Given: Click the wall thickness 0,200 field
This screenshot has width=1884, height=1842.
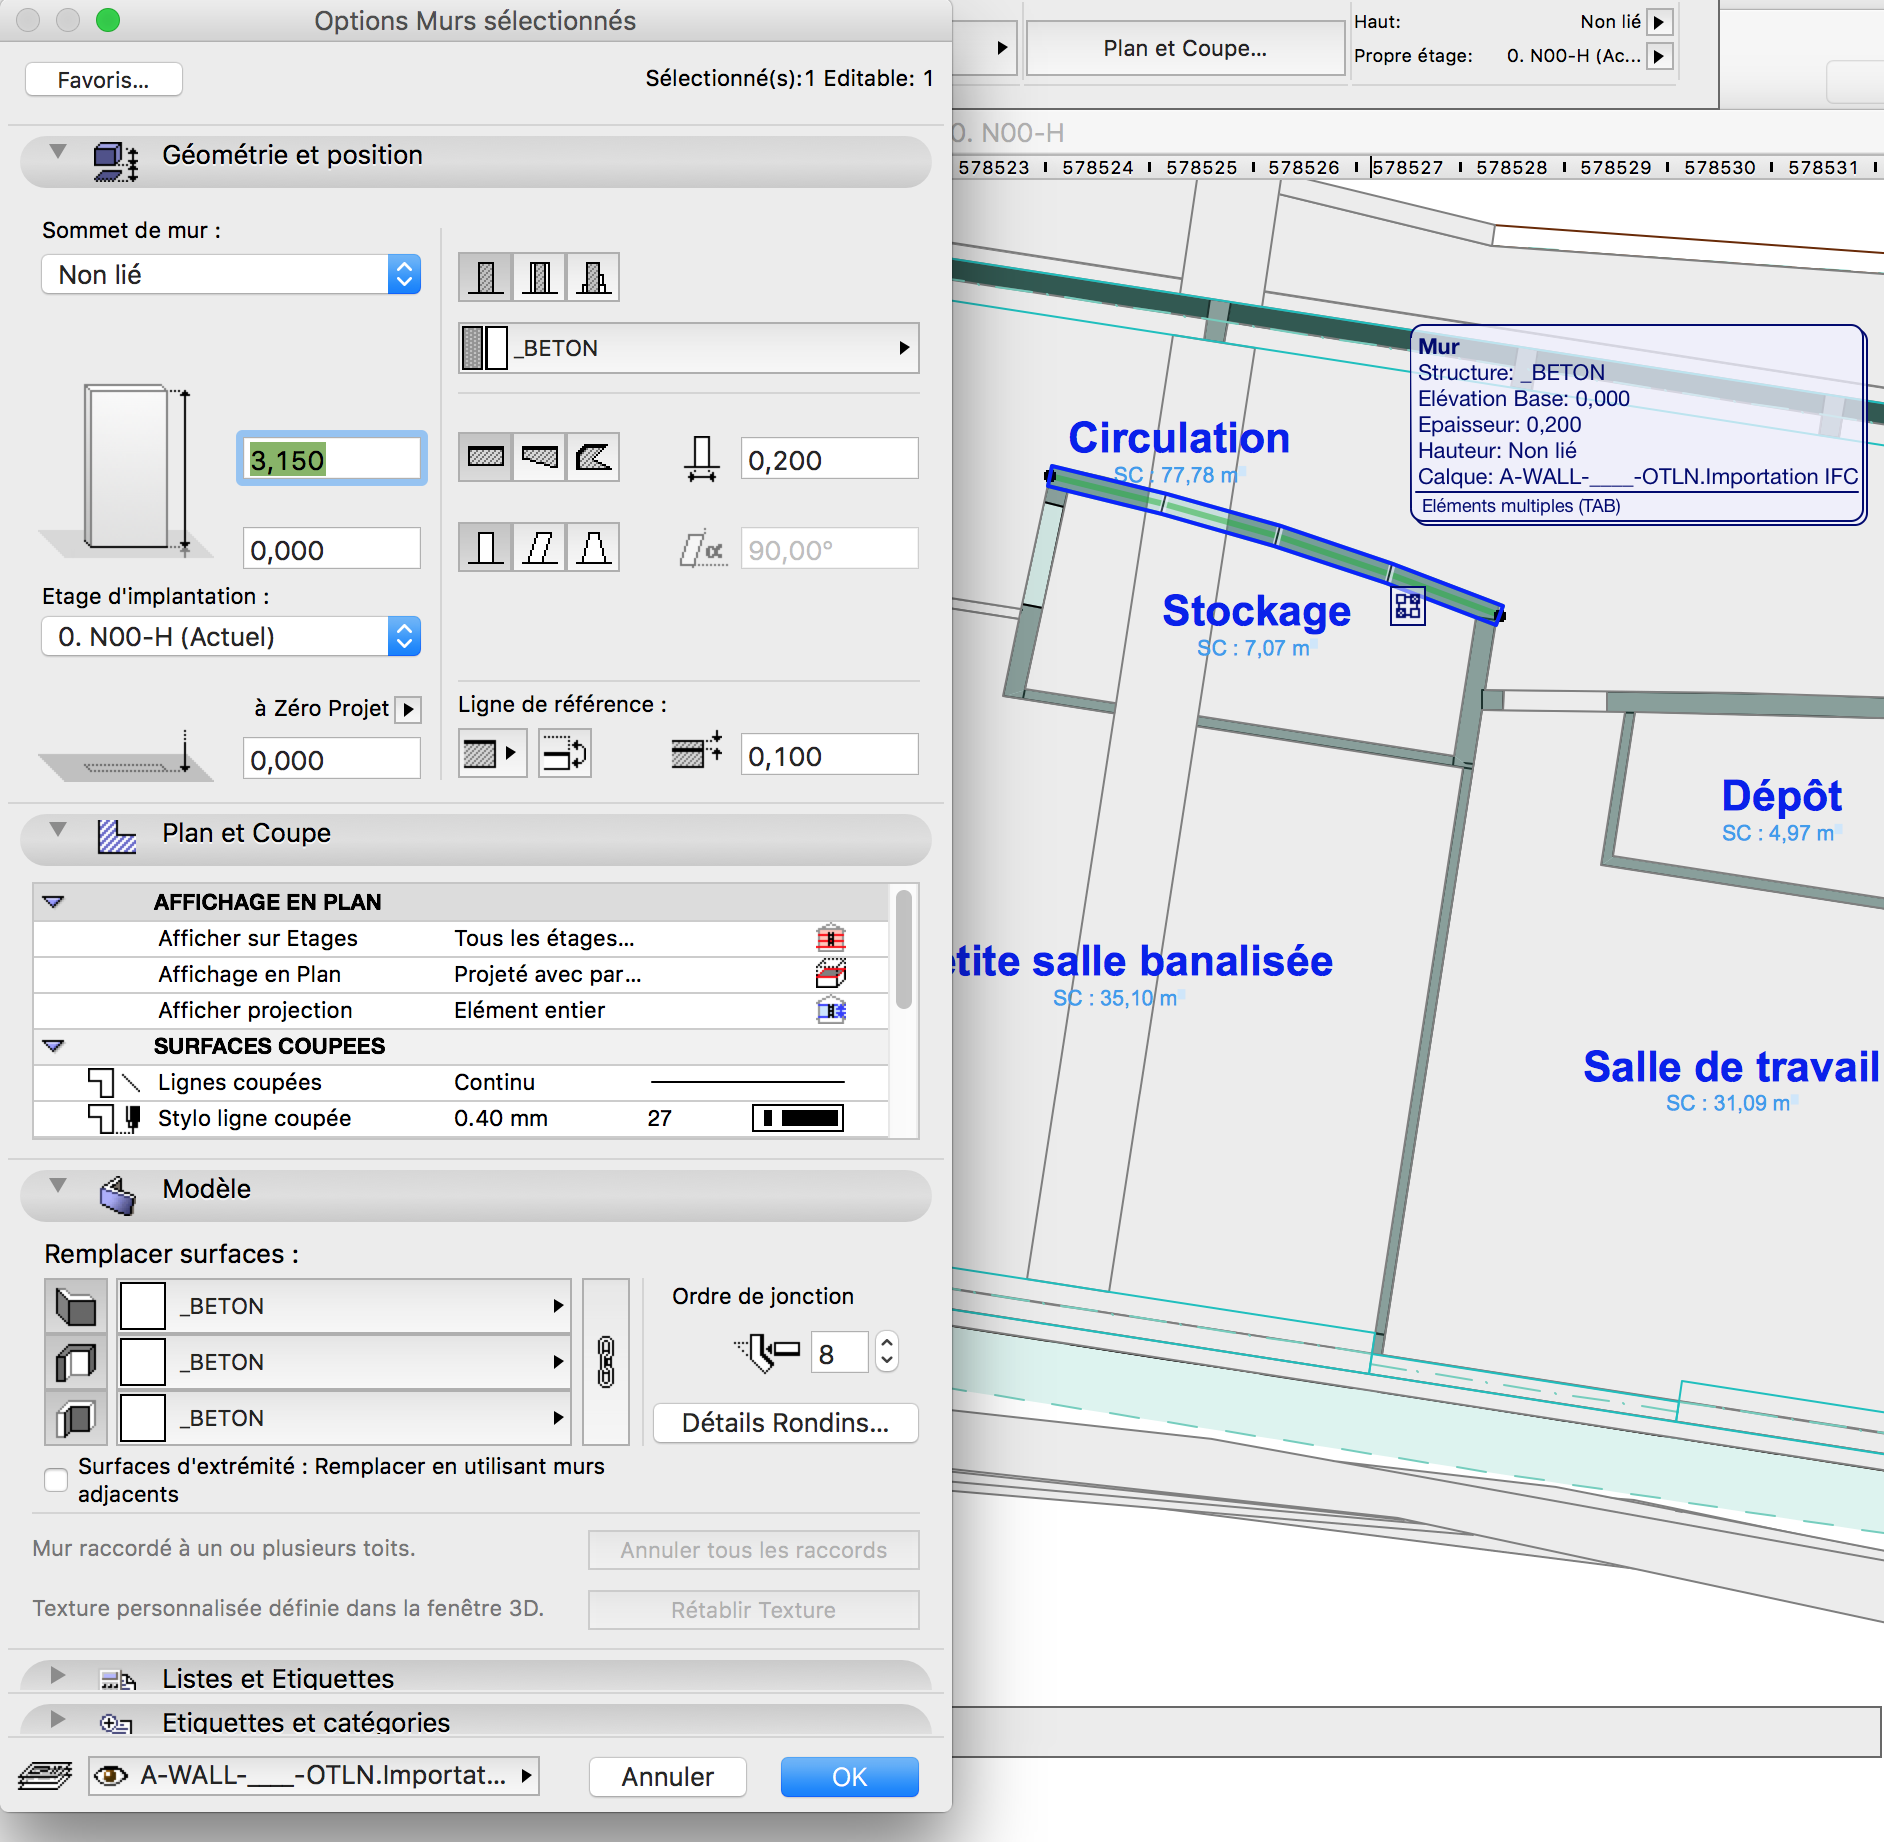Looking at the screenshot, I should point(828,460).
